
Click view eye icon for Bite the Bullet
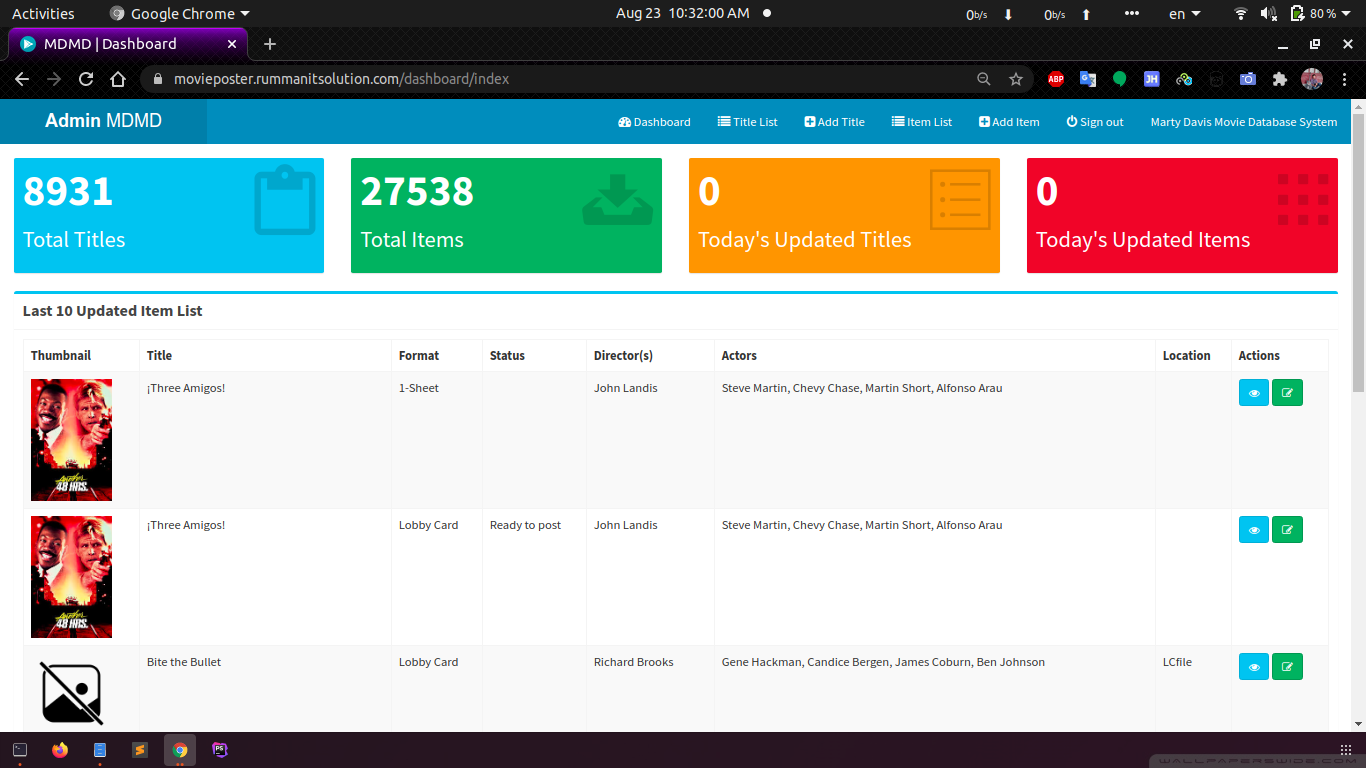pos(1253,667)
